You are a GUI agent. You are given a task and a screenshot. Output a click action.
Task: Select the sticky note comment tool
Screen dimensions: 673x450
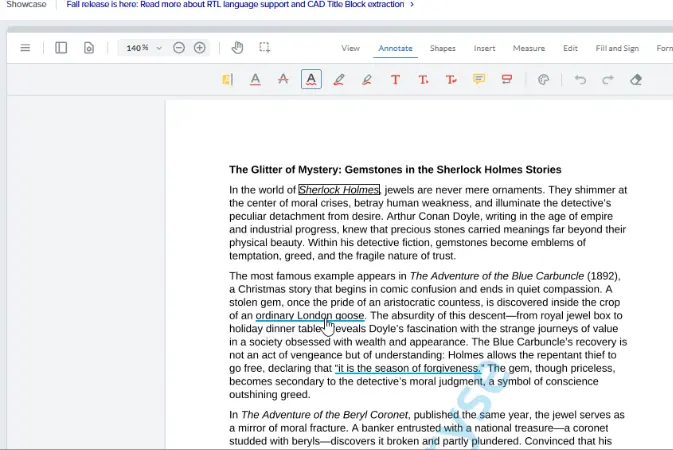(479, 79)
